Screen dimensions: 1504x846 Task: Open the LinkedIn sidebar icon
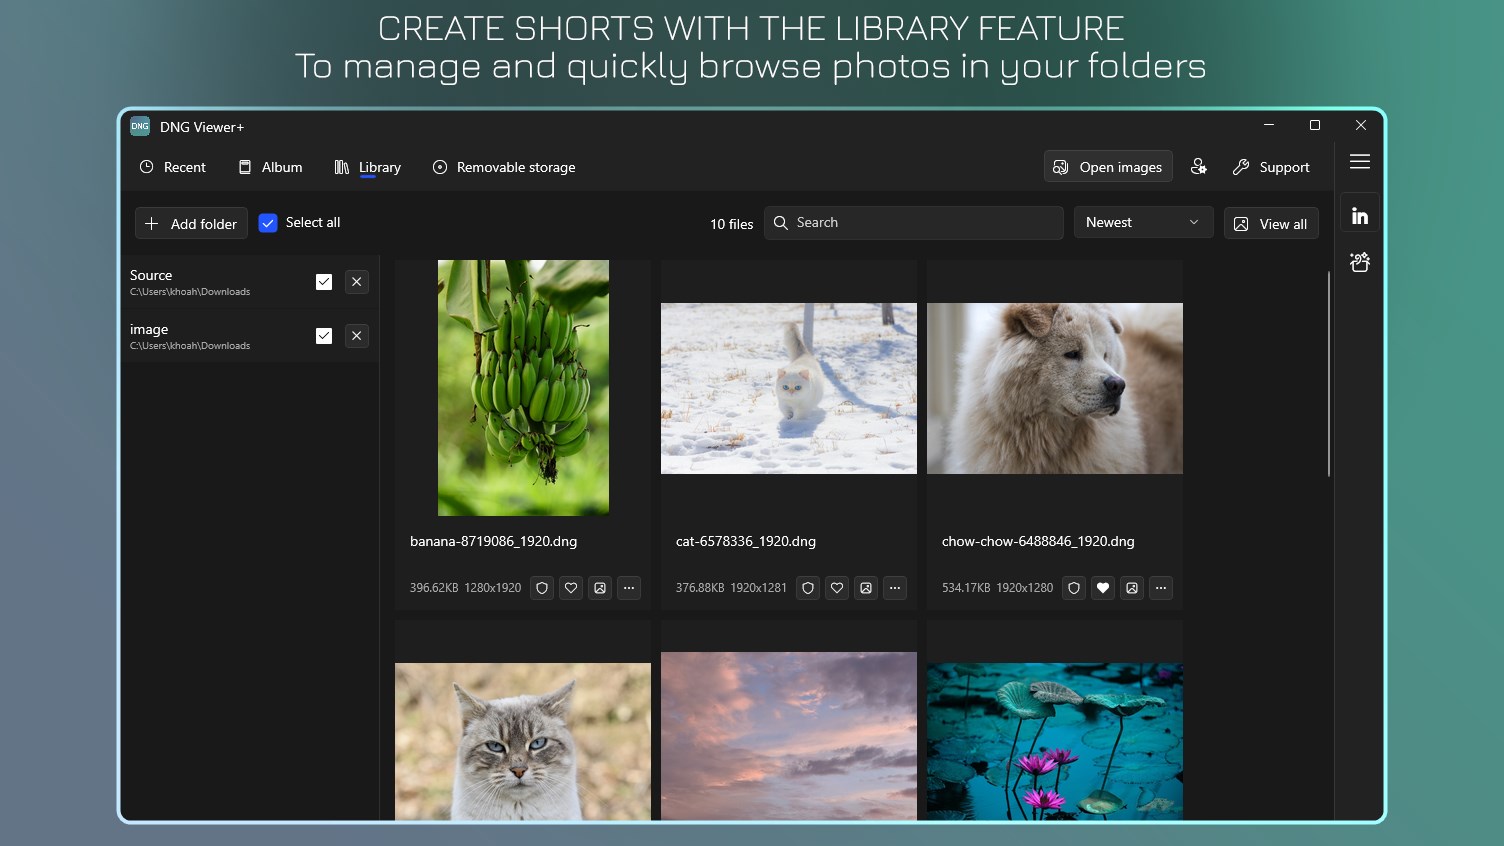click(1360, 215)
